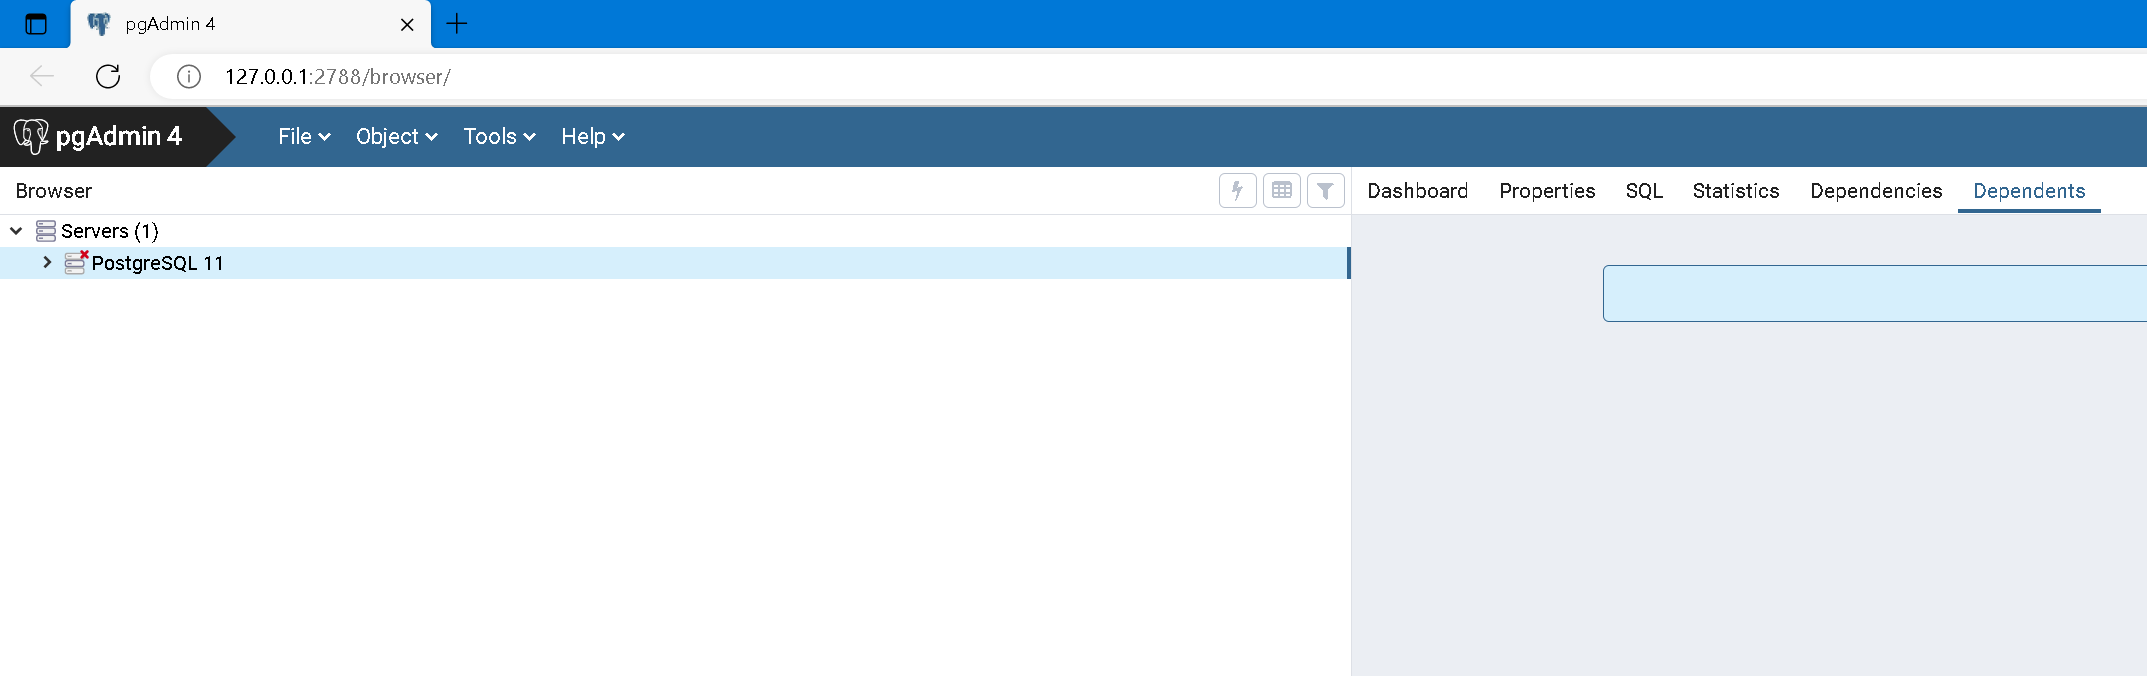This screenshot has height=676, width=2147.
Task: Open the Object menu
Action: coord(397,136)
